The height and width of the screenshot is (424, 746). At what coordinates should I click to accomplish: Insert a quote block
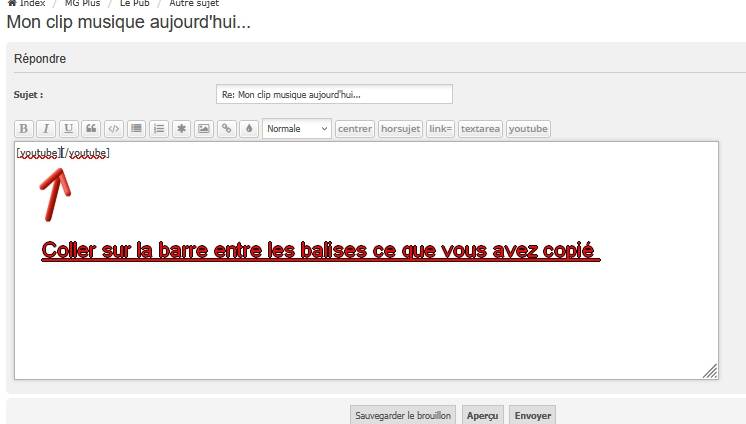point(91,128)
